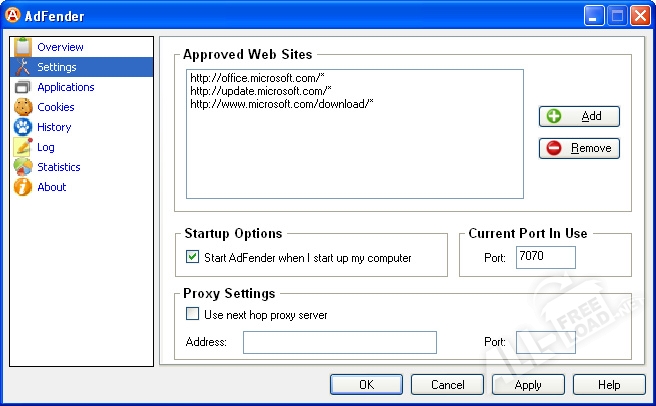Click the Log pencil icon
The image size is (656, 406).
(x=22, y=147)
